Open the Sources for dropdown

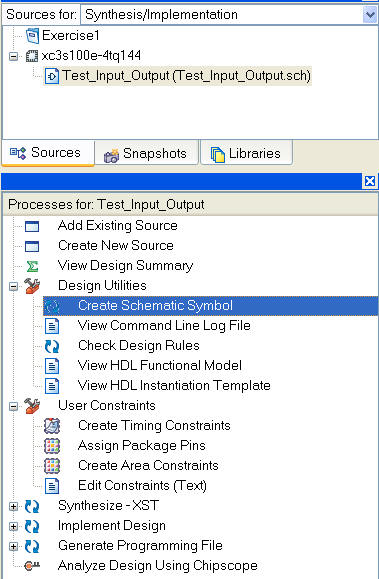tap(370, 15)
